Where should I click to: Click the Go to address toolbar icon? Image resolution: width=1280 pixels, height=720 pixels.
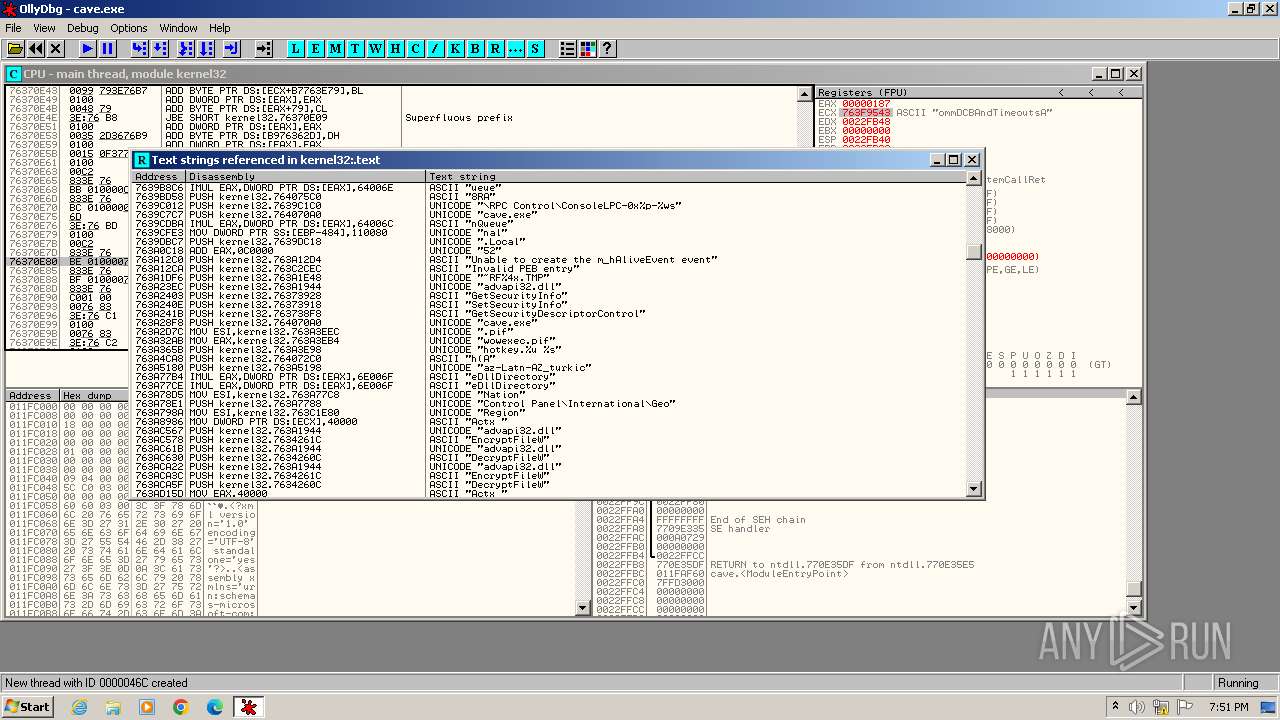(x=264, y=48)
